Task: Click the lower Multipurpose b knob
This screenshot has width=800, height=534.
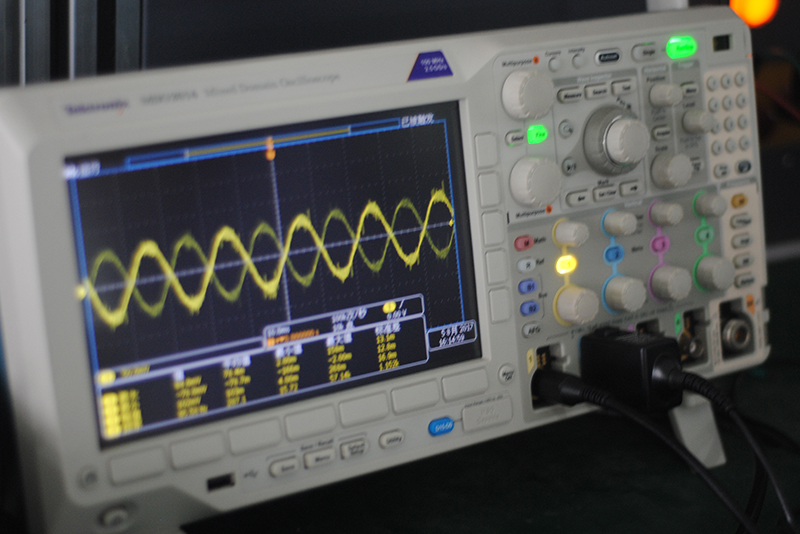Action: tap(535, 181)
